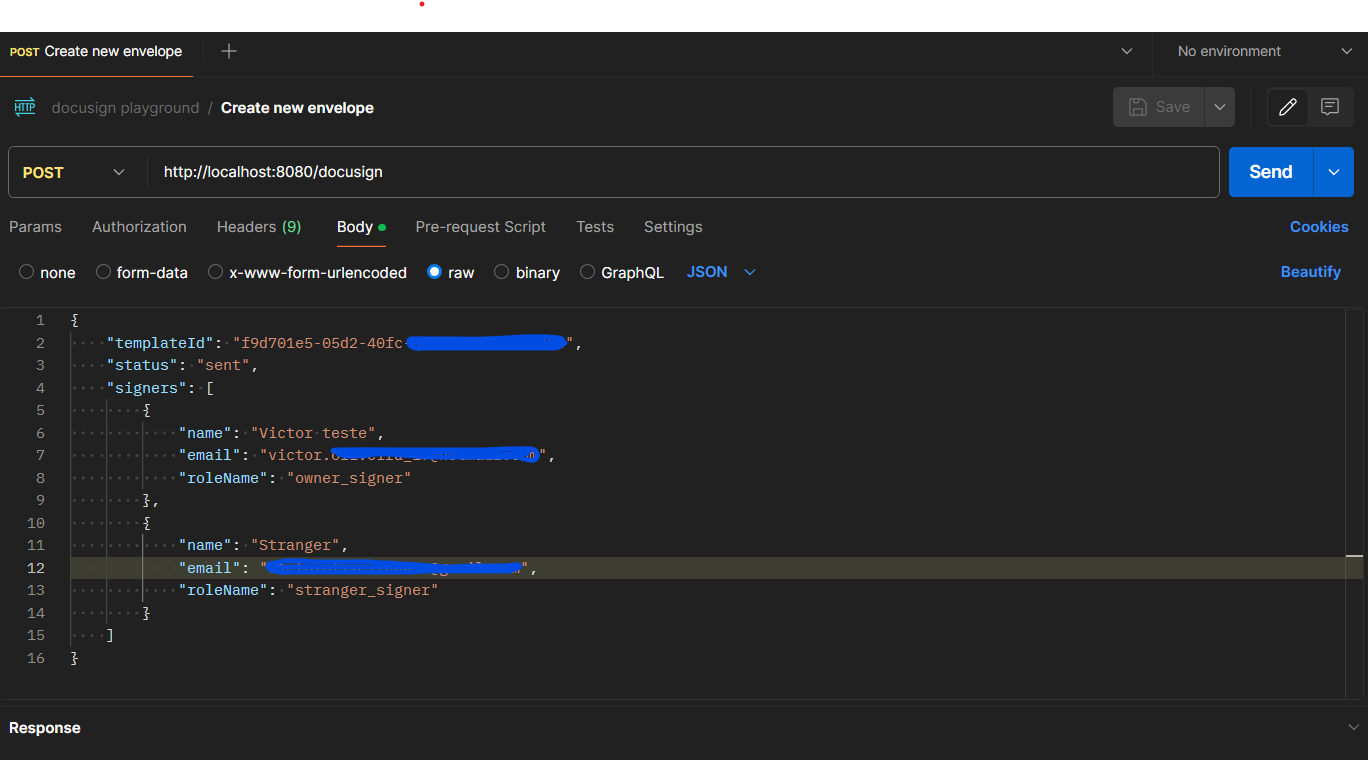Image resolution: width=1368 pixels, height=760 pixels.
Task: Expand the Response panel chevron
Action: 1354,728
